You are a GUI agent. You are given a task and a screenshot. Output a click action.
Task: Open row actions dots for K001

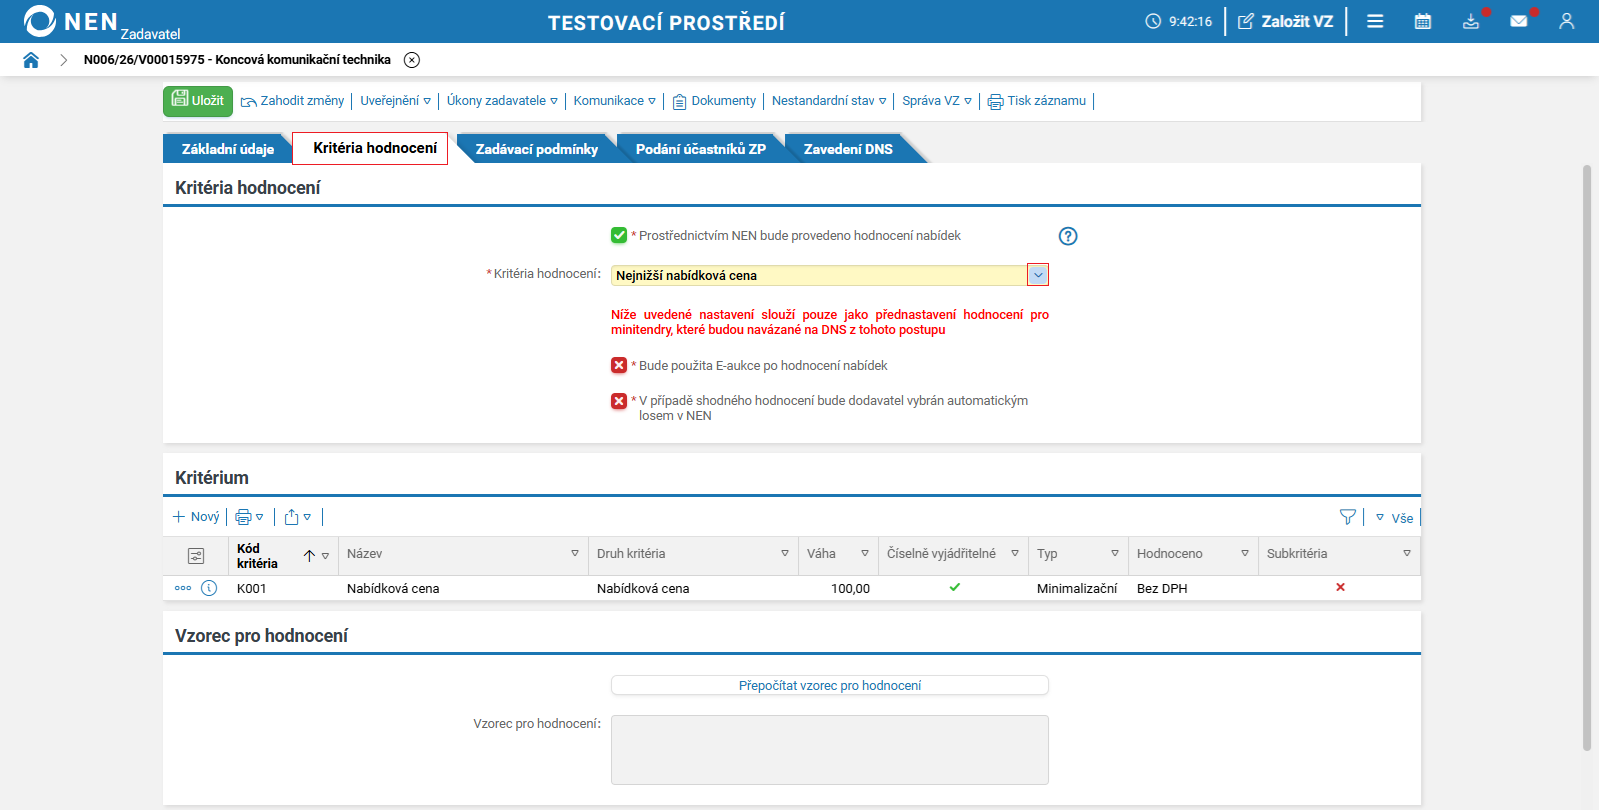click(x=183, y=588)
